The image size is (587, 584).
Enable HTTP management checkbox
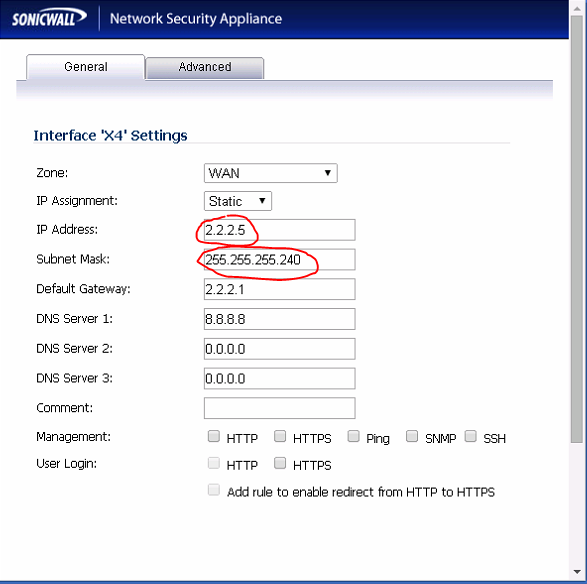(x=214, y=436)
